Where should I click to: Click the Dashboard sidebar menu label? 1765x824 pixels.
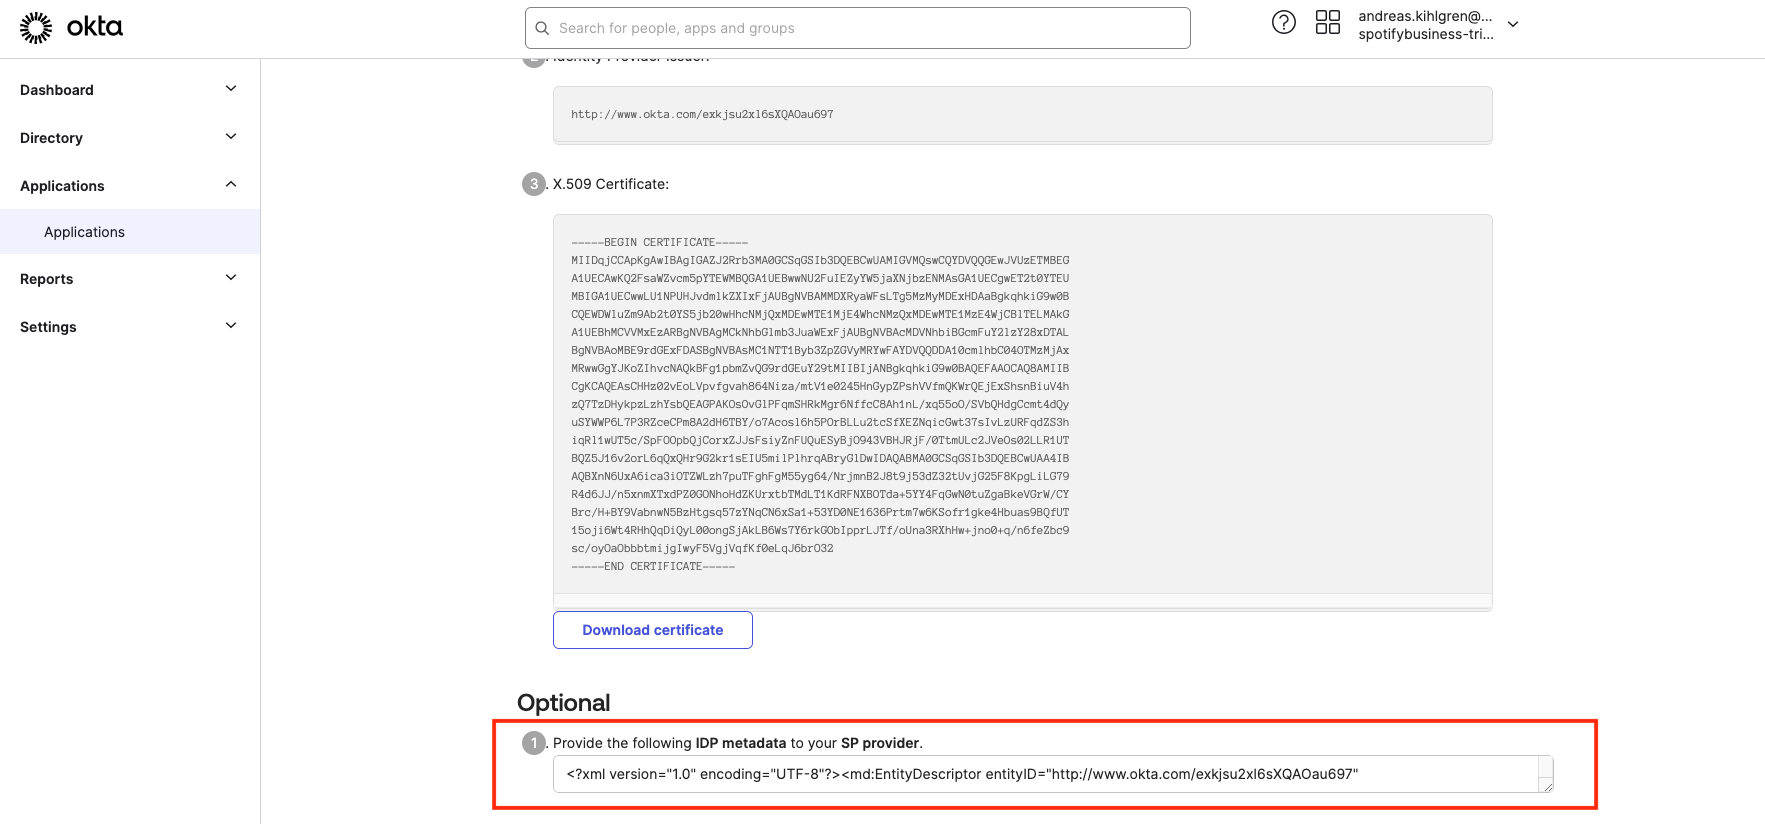click(57, 90)
